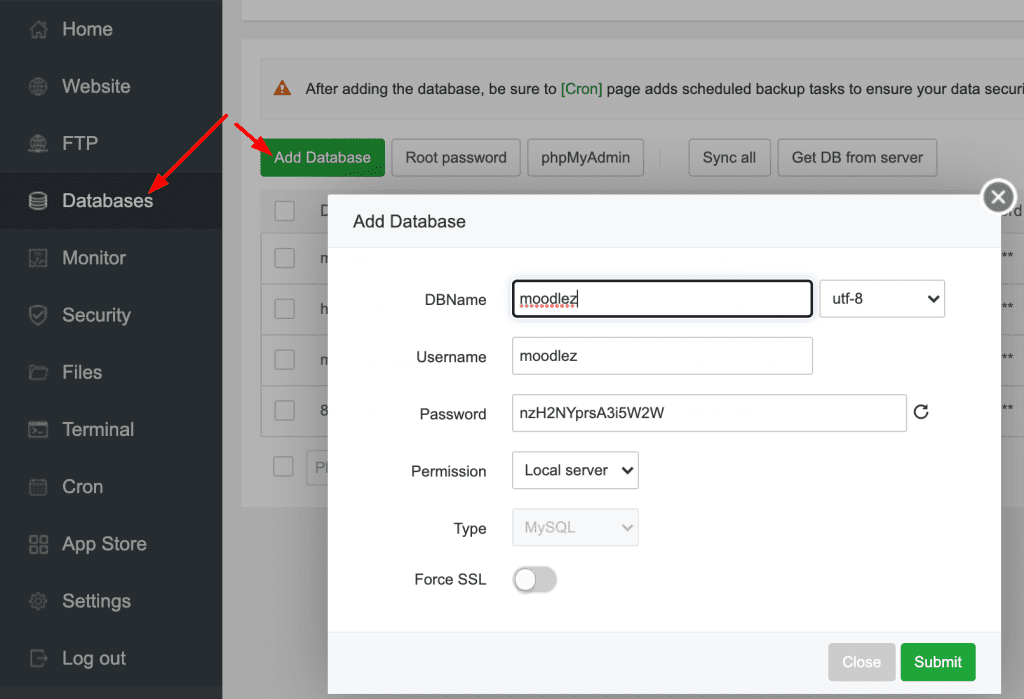Click the Terminal icon in sidebar
This screenshot has height=699, width=1024.
[39, 430]
